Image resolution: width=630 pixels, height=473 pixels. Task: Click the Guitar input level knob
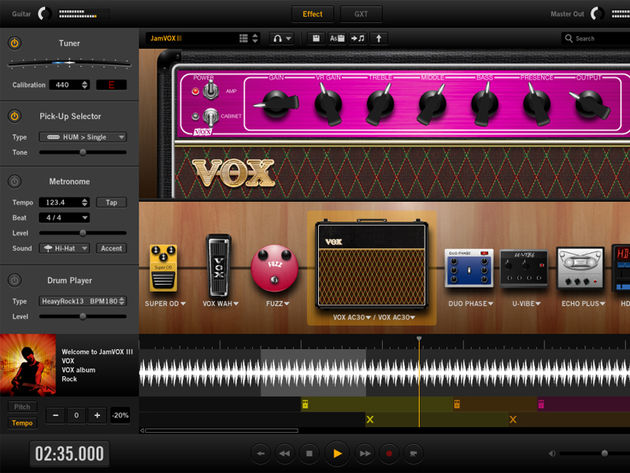45,14
